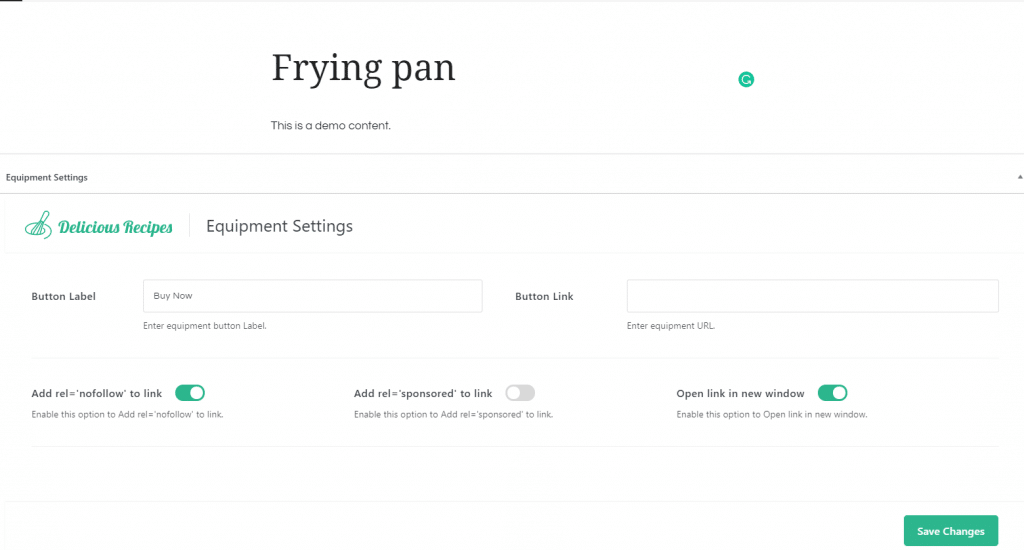Click the Button Link field caption
This screenshot has height=550, width=1024.
click(x=544, y=296)
